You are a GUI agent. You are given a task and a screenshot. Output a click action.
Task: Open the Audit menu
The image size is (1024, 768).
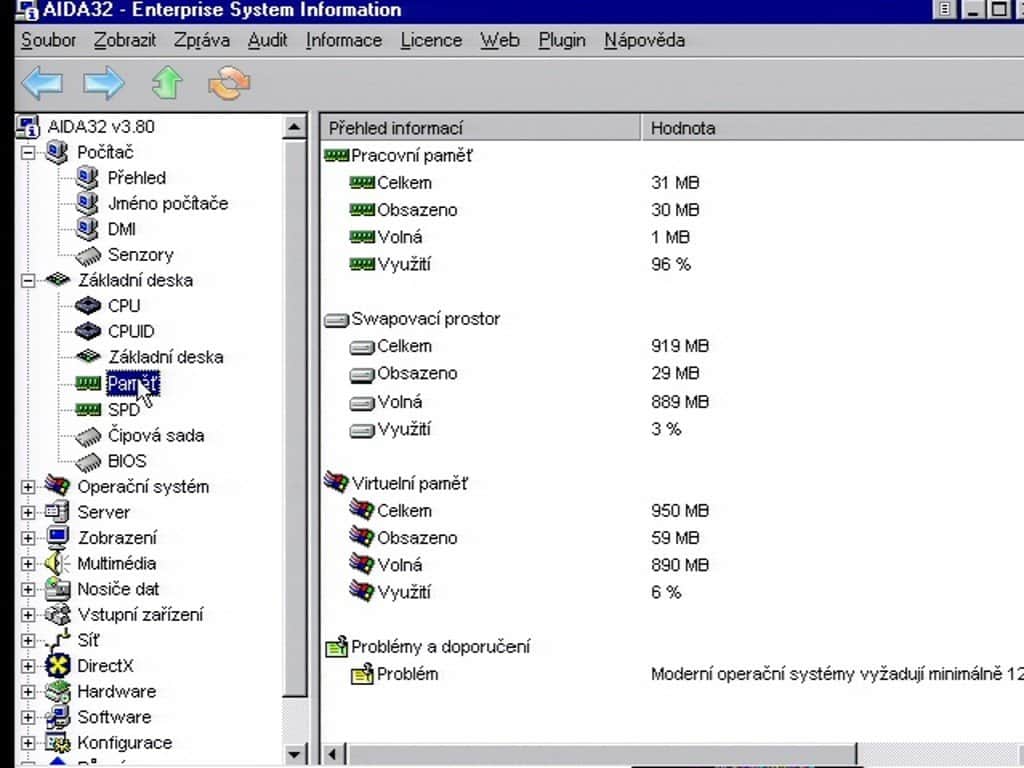267,40
